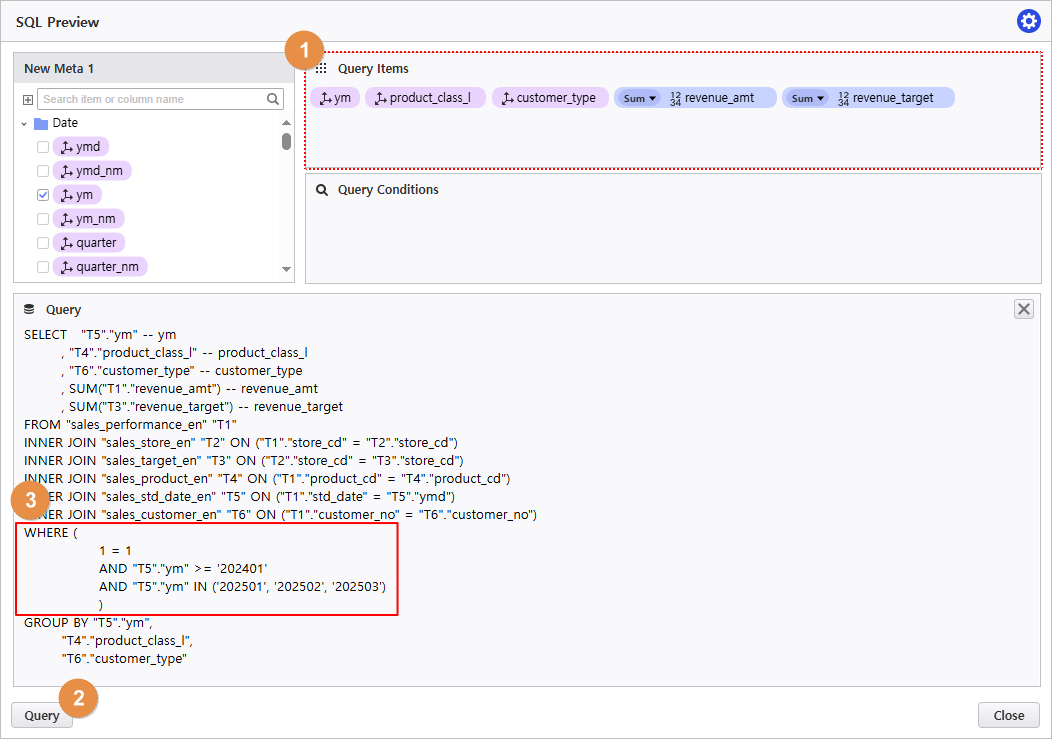The height and width of the screenshot is (739, 1052).
Task: Click the Query Conditions magnifier icon
Action: click(x=322, y=189)
